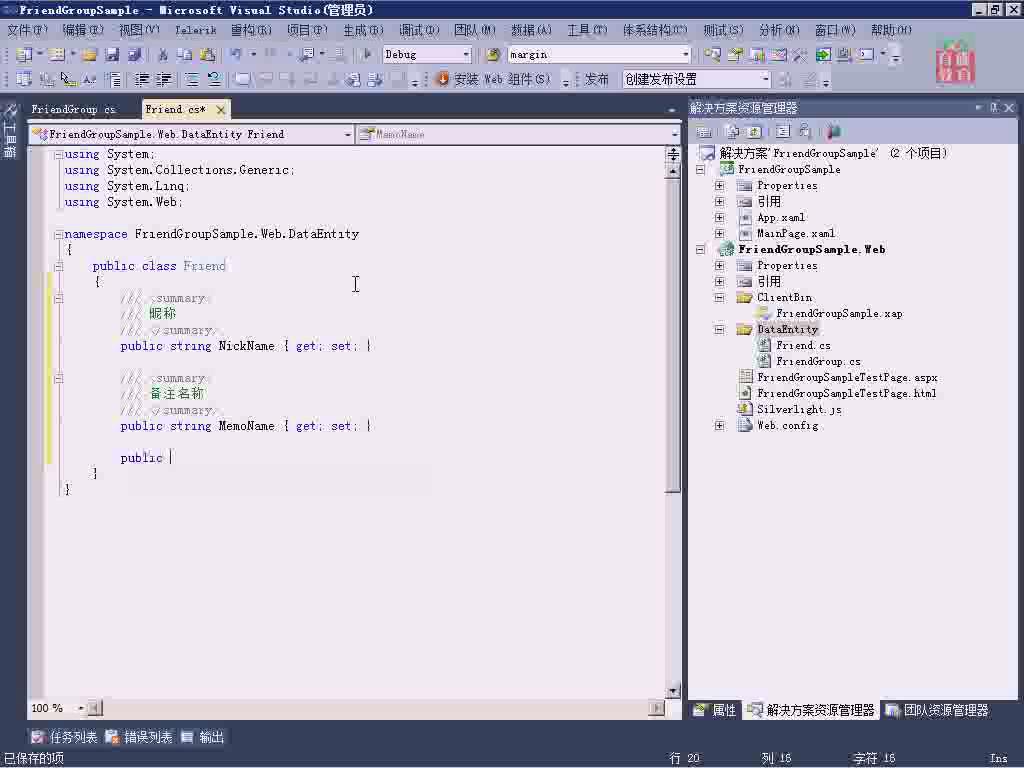The height and width of the screenshot is (768, 1024).
Task: Collapse the namespace outlining region in editor
Action: click(58, 234)
